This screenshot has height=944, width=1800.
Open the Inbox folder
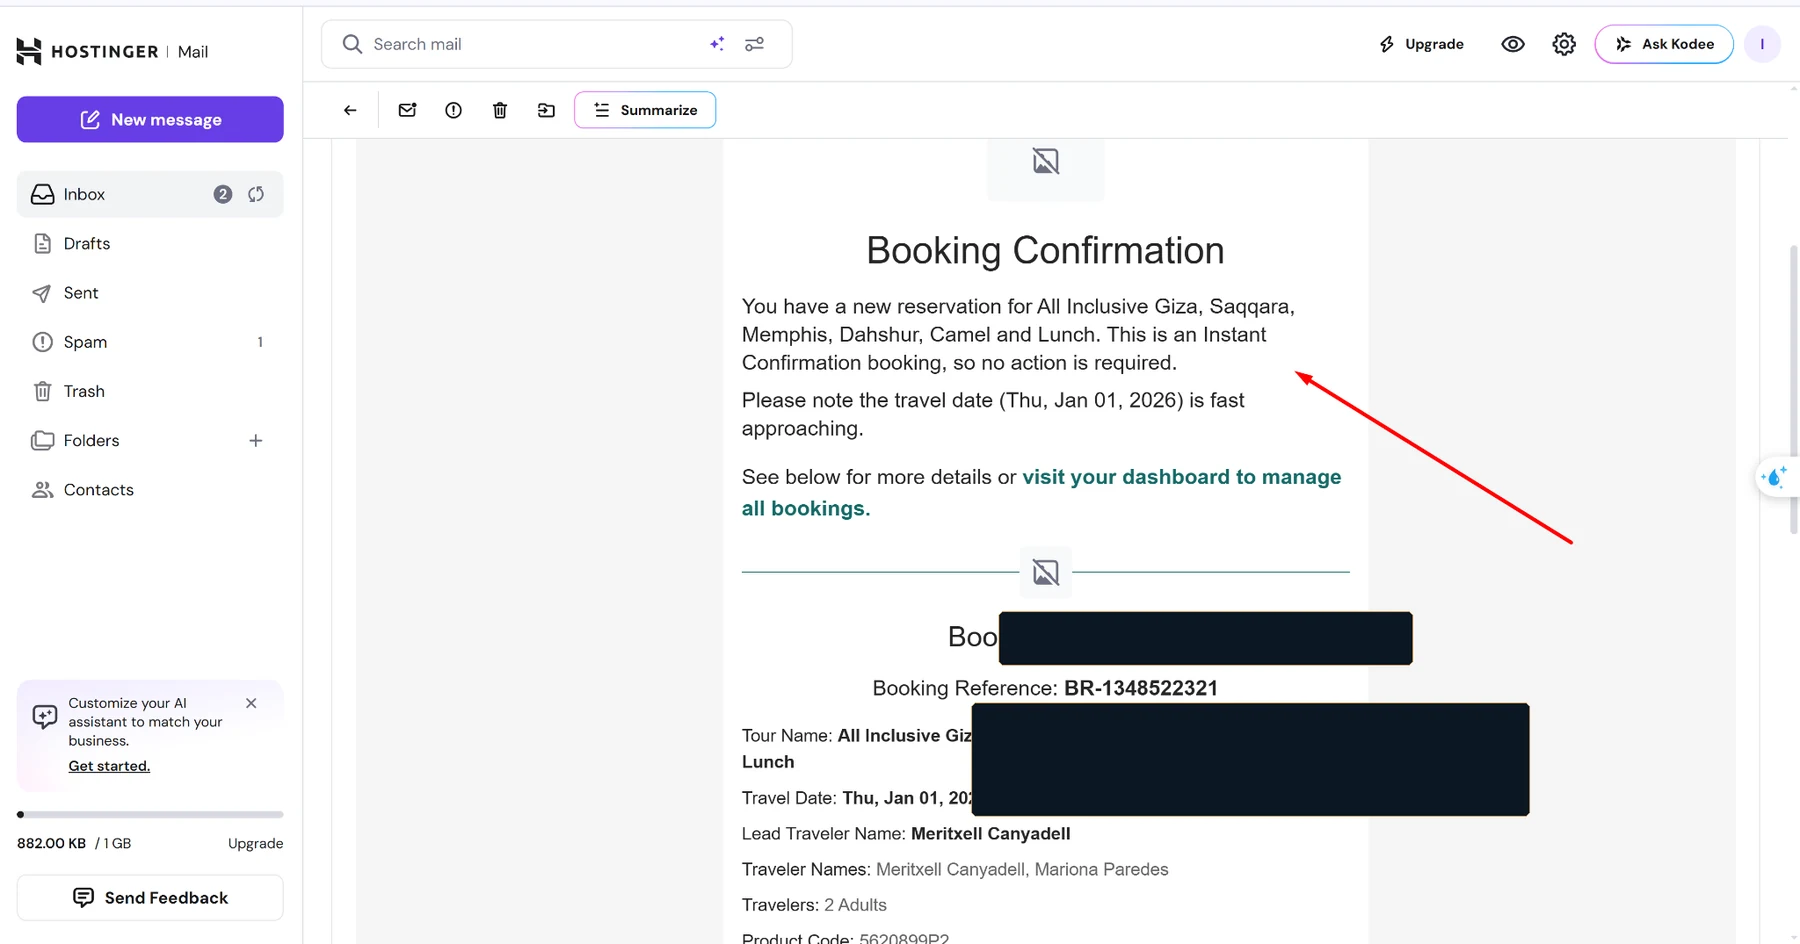point(150,194)
